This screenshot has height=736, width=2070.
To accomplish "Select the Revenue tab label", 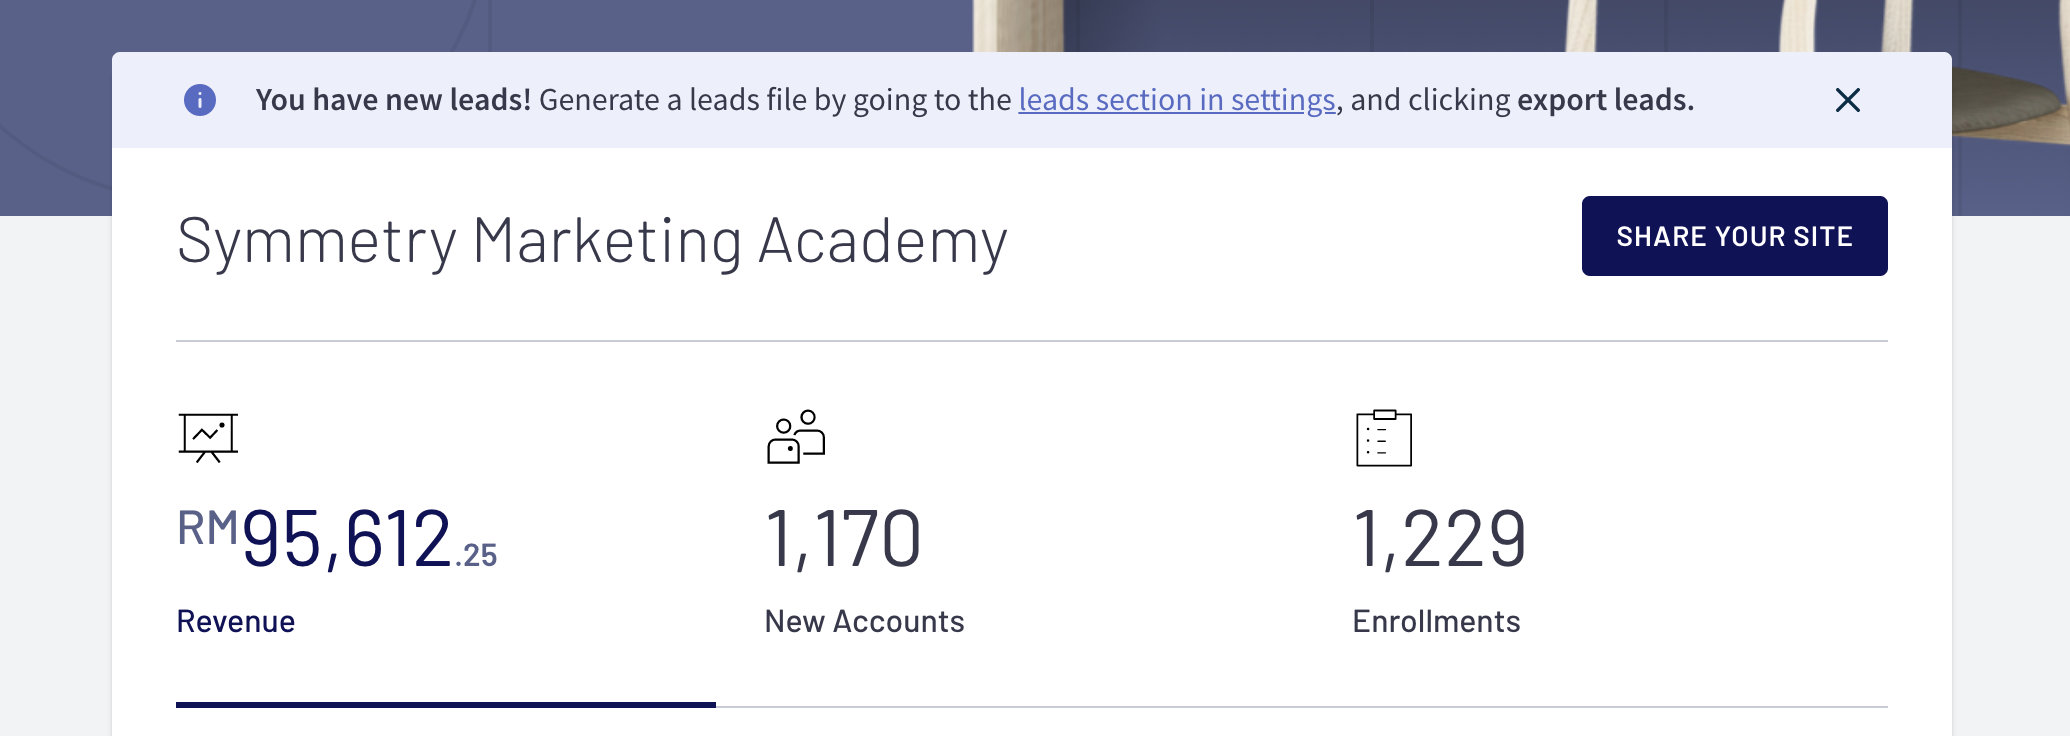I will tap(236, 622).
